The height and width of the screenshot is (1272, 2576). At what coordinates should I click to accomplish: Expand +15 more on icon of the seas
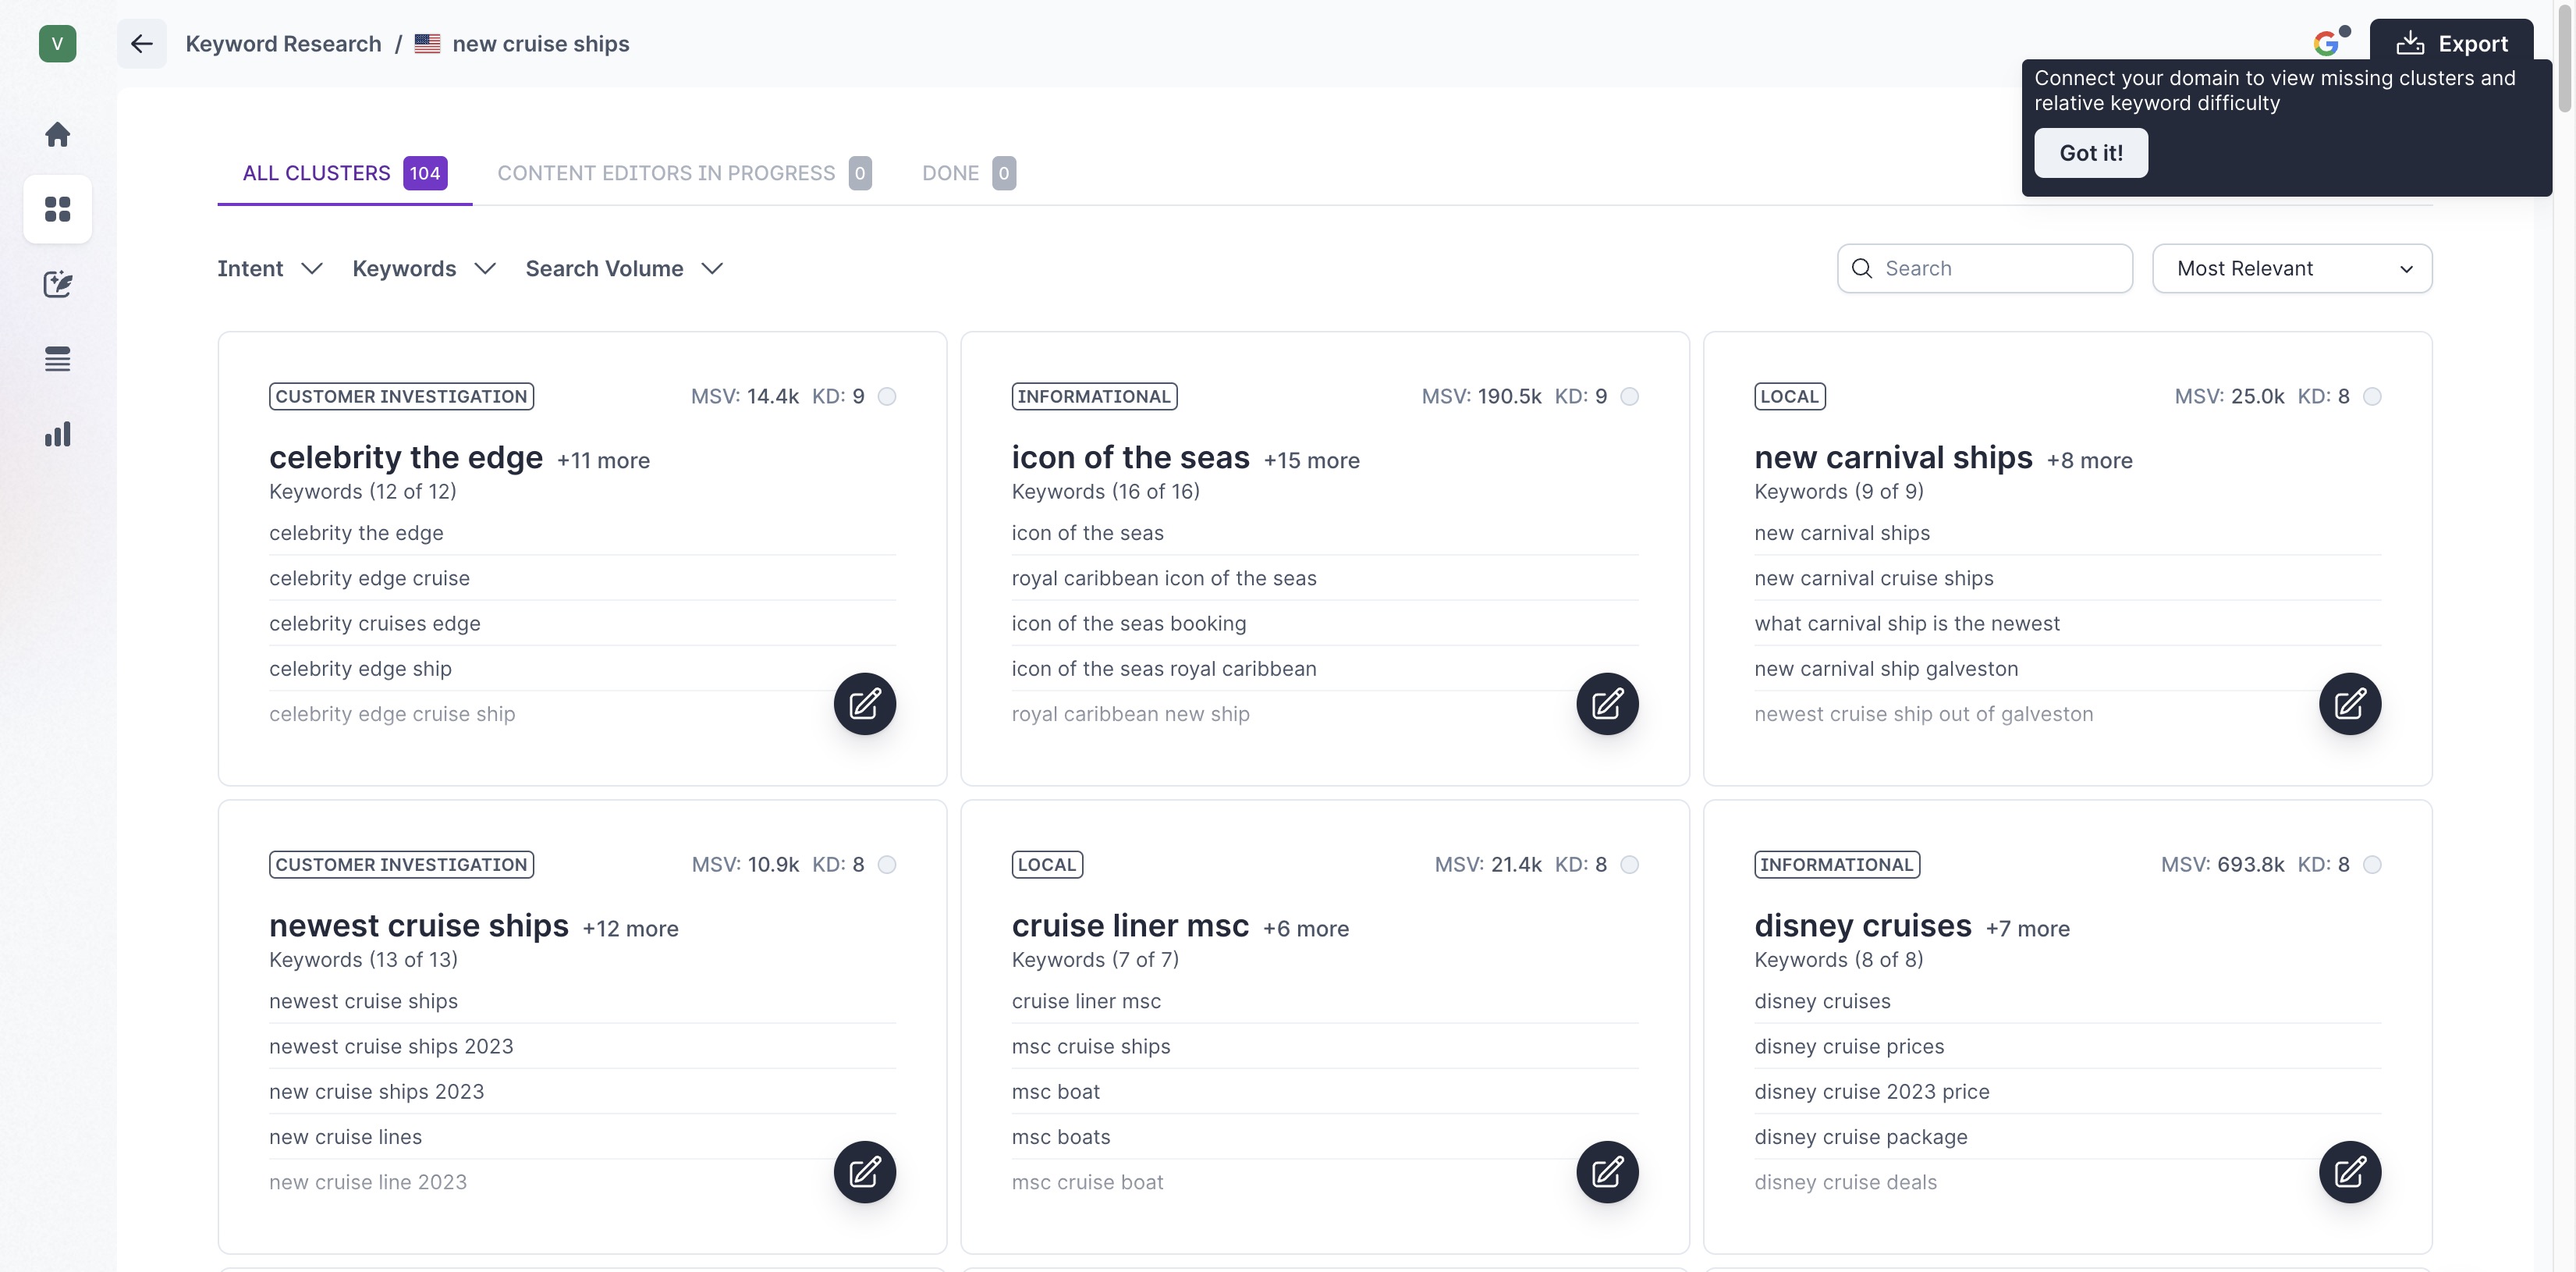coord(1311,460)
